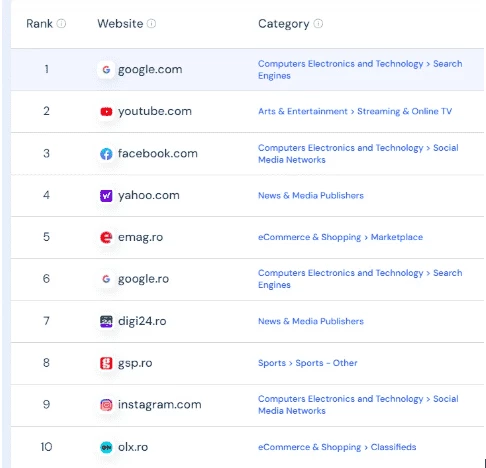Click the info icon next to Category
The height and width of the screenshot is (468, 486).
tap(318, 24)
